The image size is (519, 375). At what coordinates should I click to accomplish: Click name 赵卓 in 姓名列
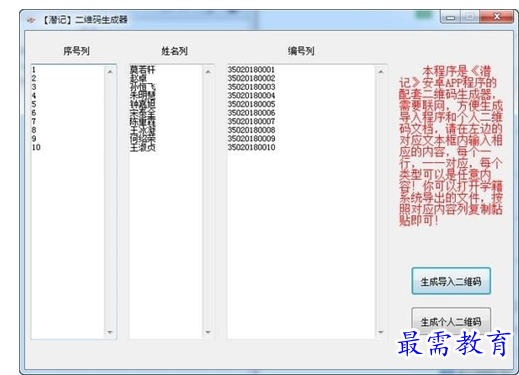138,78
